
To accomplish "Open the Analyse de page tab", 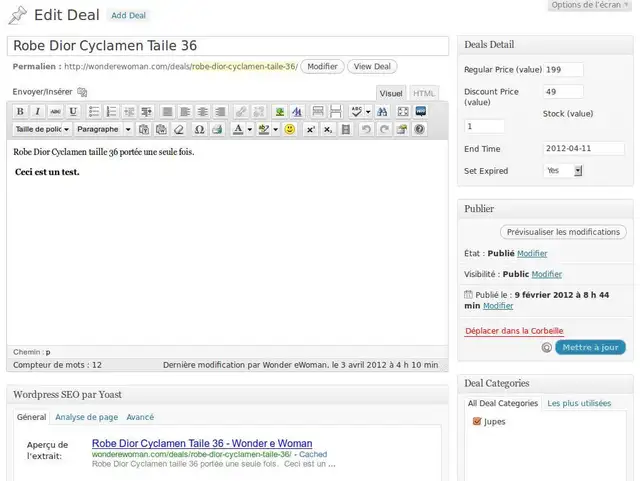I will tap(87, 417).
